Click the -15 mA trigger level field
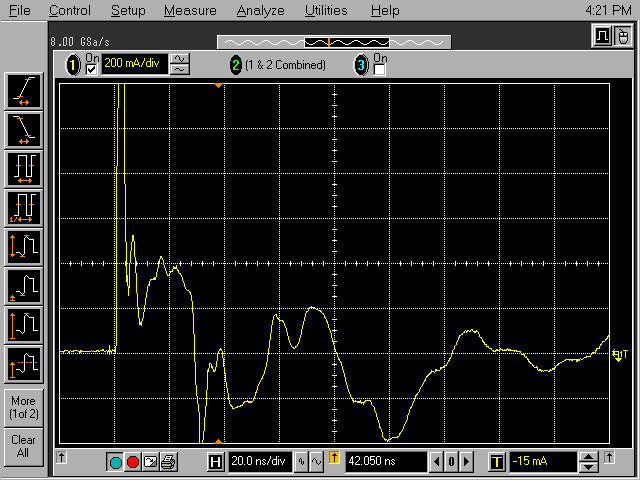Viewport: 640px width, 480px height. [x=543, y=462]
